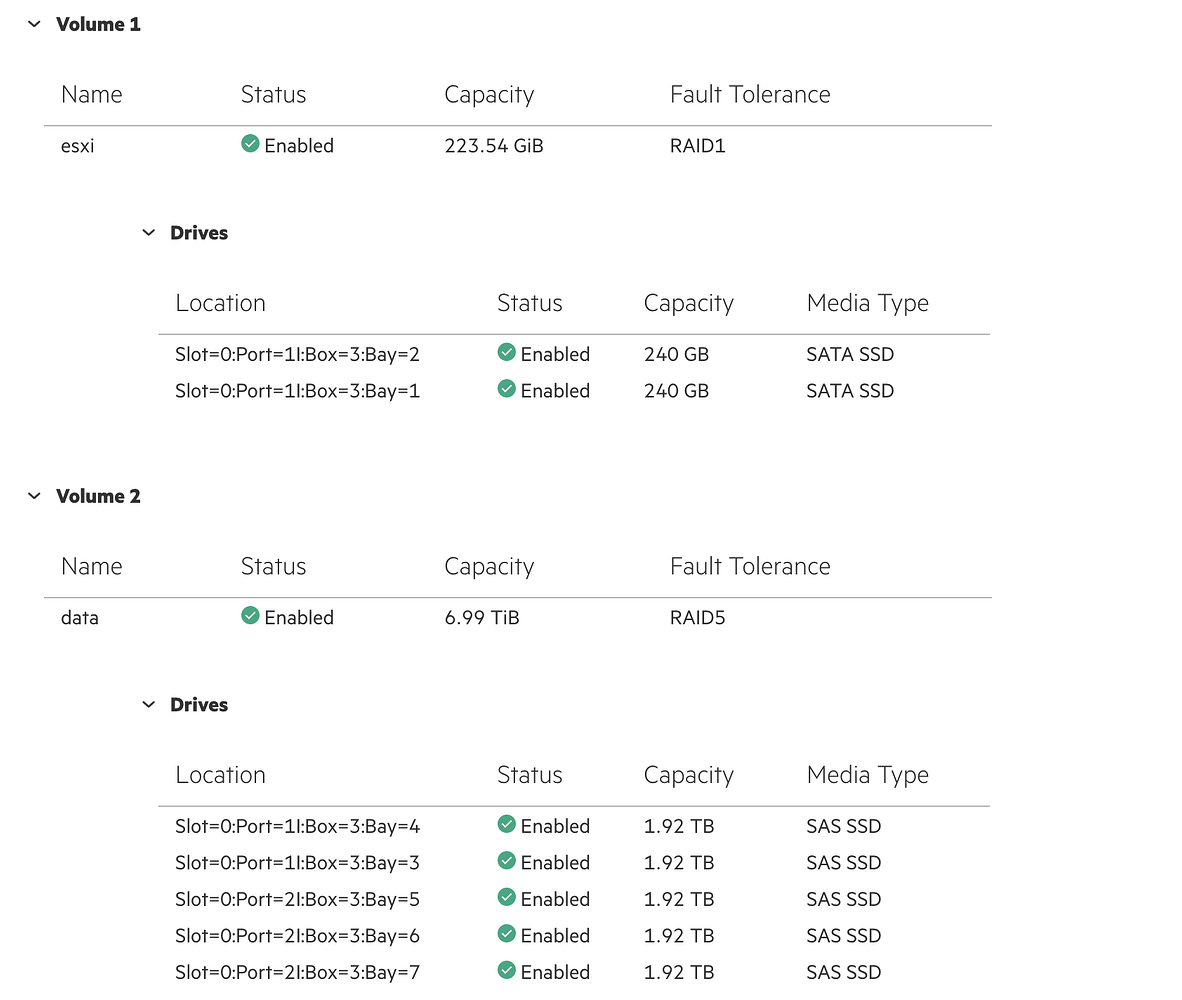The height and width of the screenshot is (1000, 1182).
Task: Click the RAID5 fault tolerance value
Action: tap(697, 617)
